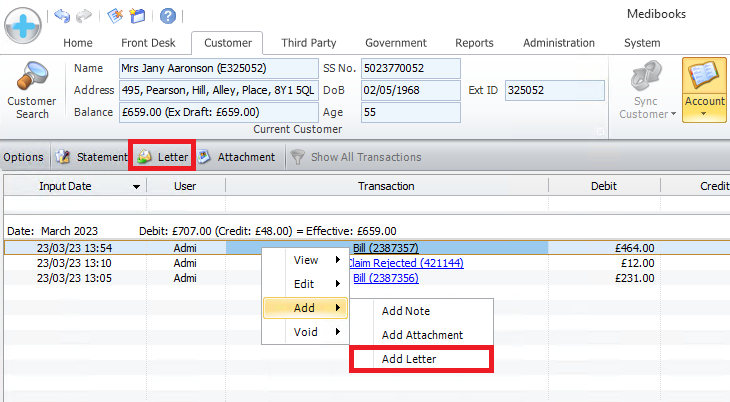Open the Reports ribbon tab
The image size is (730, 402).
click(x=473, y=43)
